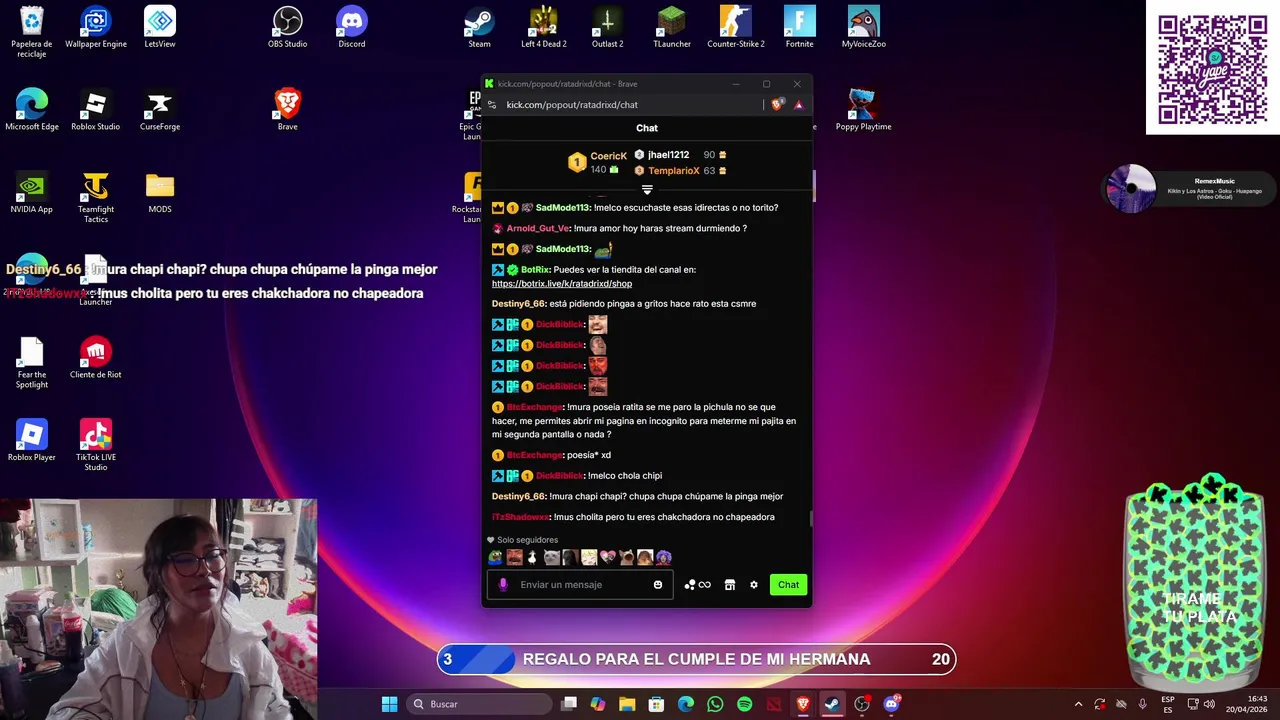
Task: Click username Arnold_Gut_Ve in chat
Action: pyautogui.click(x=538, y=228)
